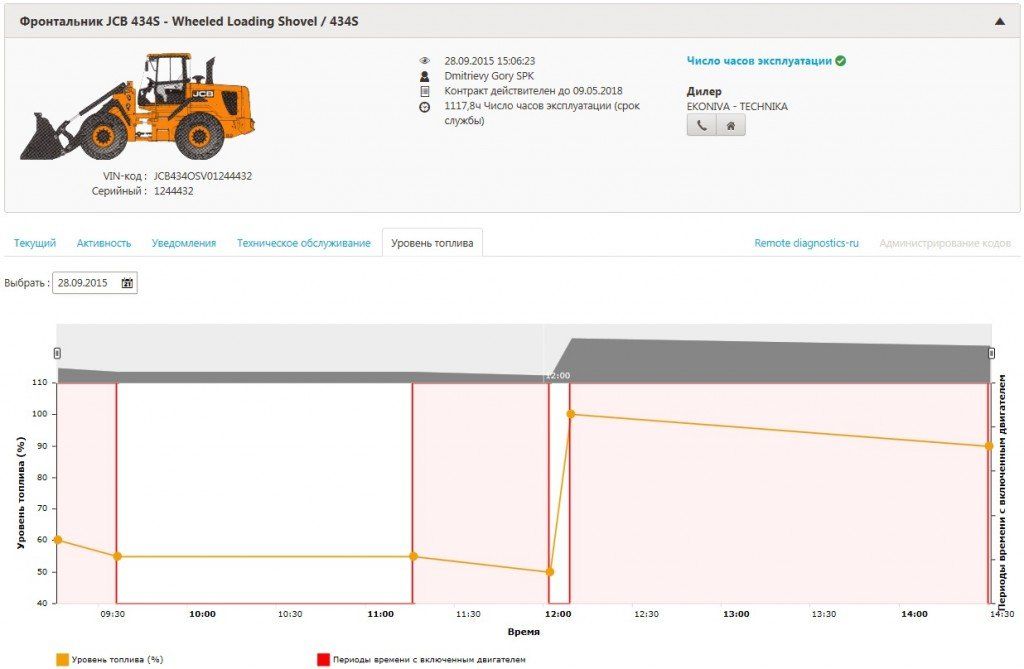Switch to the Текущий tab
1024x669 pixels.
(x=35, y=243)
